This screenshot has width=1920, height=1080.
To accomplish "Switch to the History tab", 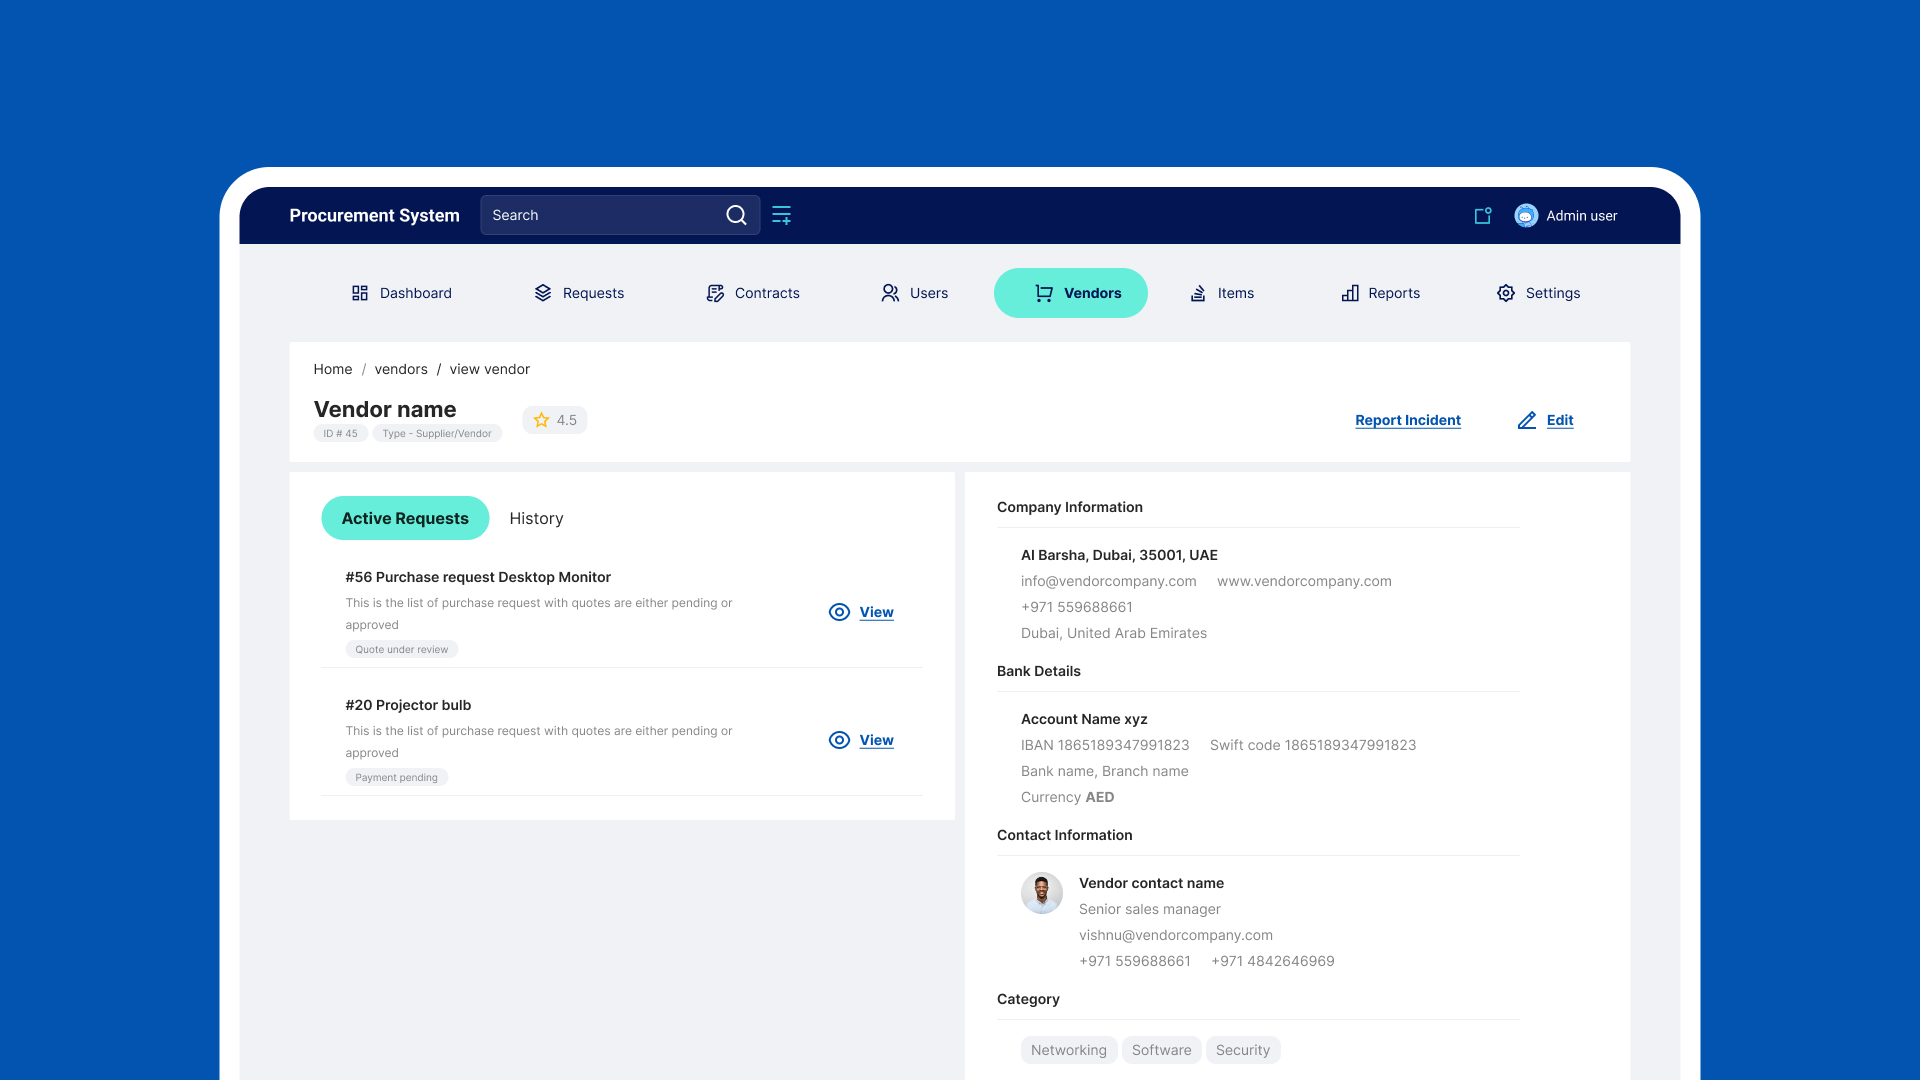I will 536,518.
